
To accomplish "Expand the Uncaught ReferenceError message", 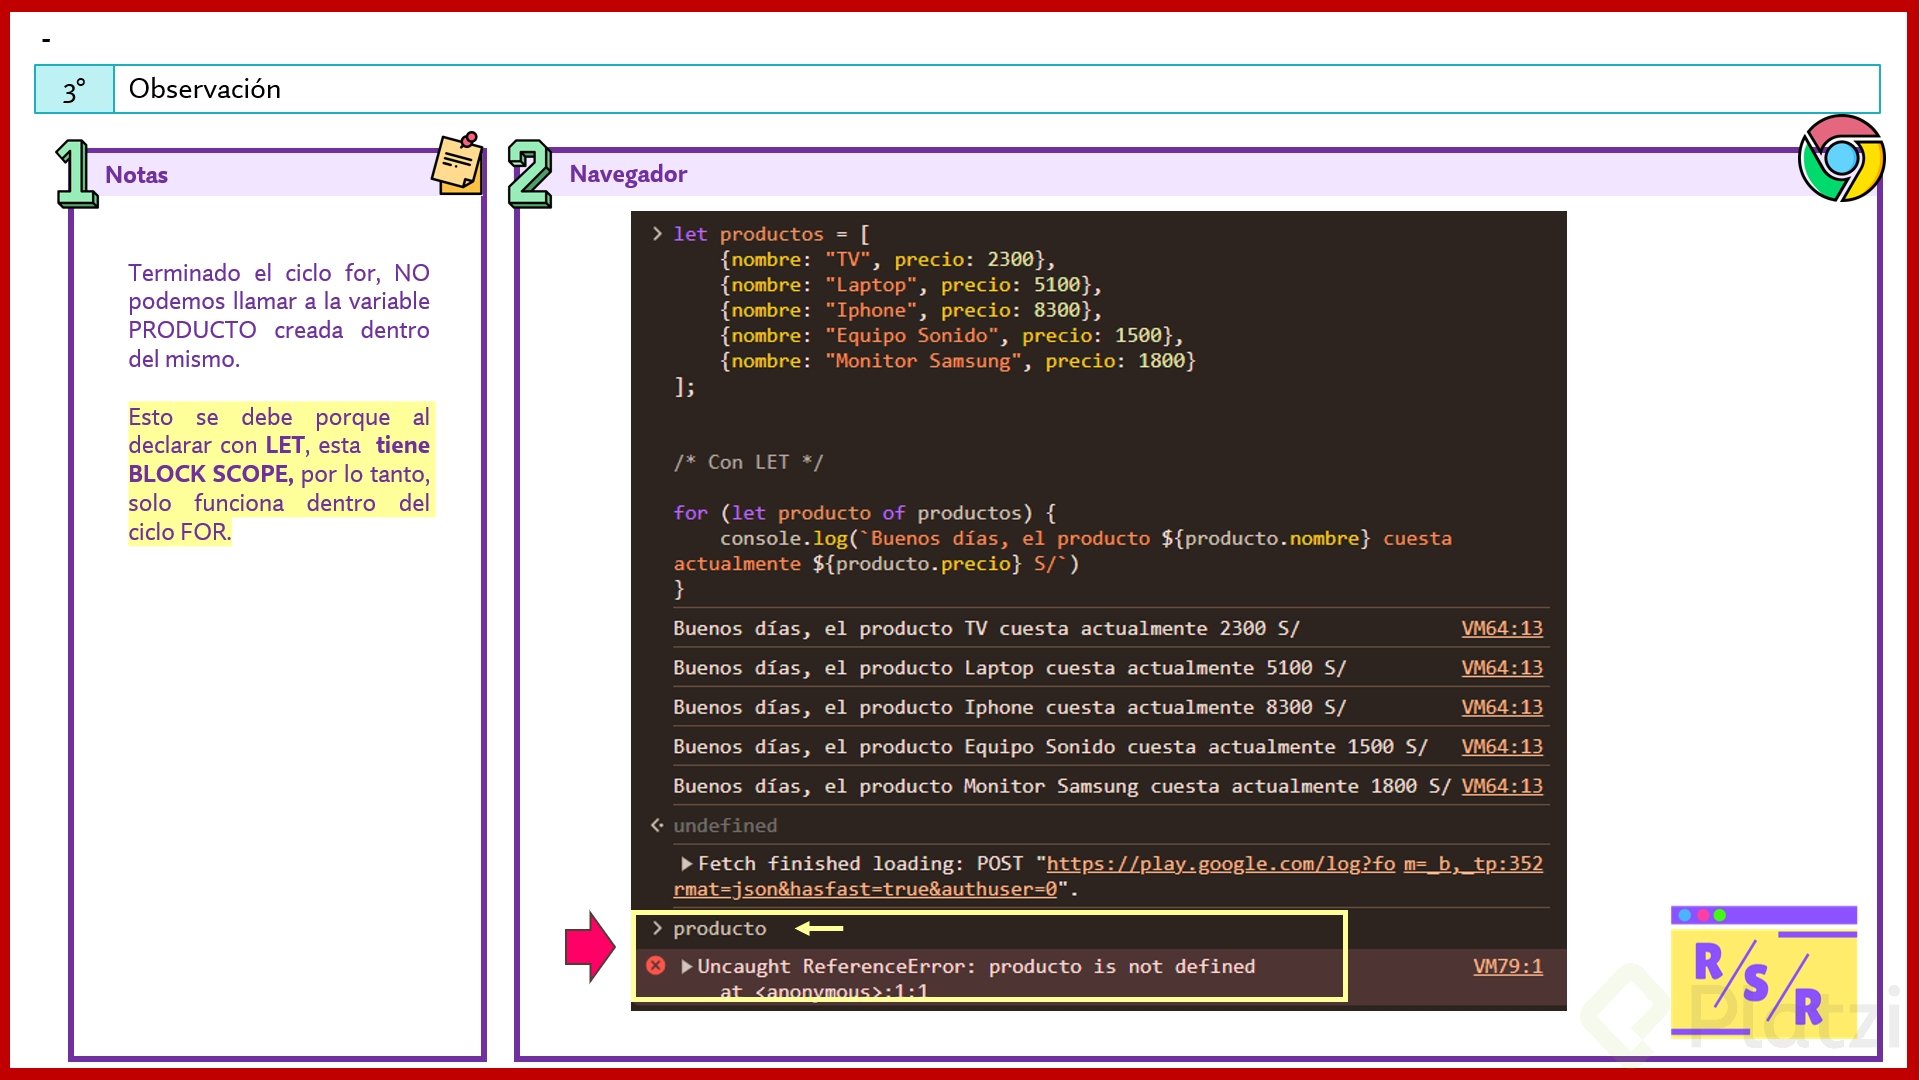I will pyautogui.click(x=687, y=966).
